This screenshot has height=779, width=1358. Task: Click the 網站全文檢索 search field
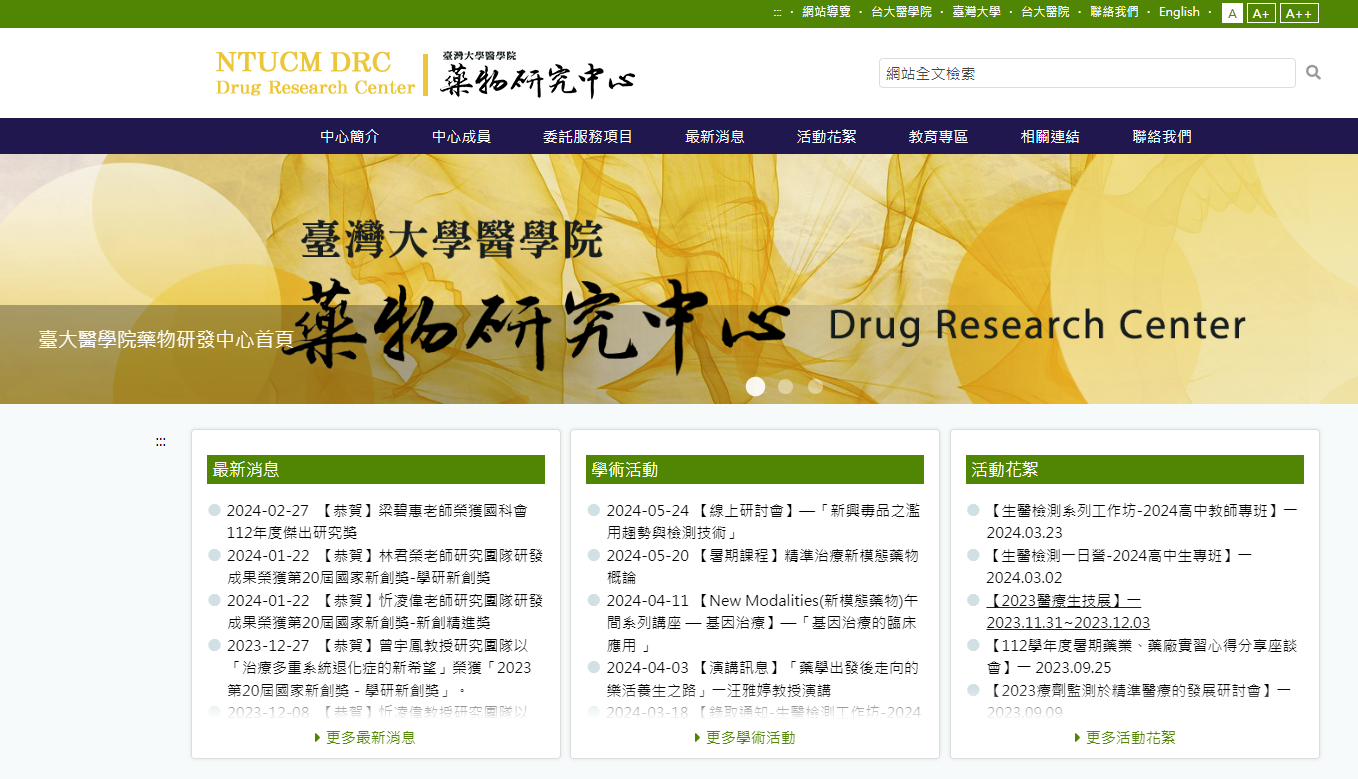(1087, 73)
